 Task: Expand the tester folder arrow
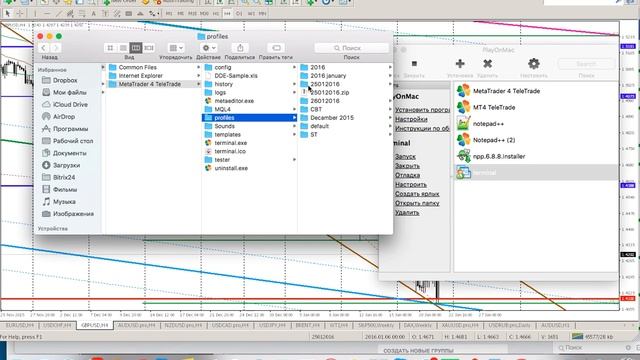(x=294, y=160)
